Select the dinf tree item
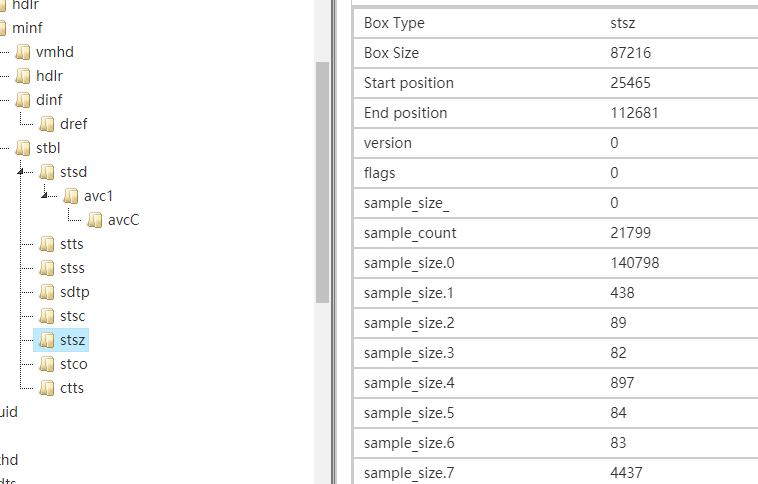 click(49, 100)
